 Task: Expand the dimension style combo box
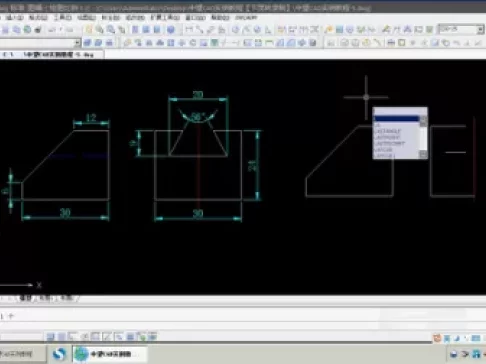pyautogui.click(x=480, y=30)
